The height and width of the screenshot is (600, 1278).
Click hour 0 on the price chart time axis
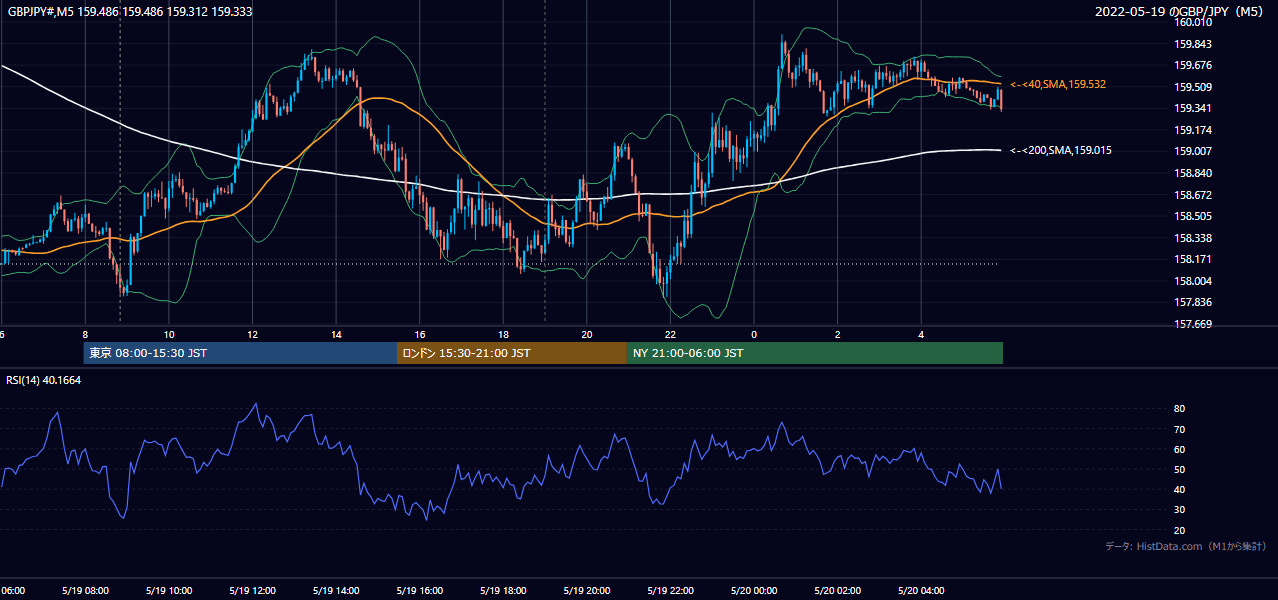click(x=754, y=335)
